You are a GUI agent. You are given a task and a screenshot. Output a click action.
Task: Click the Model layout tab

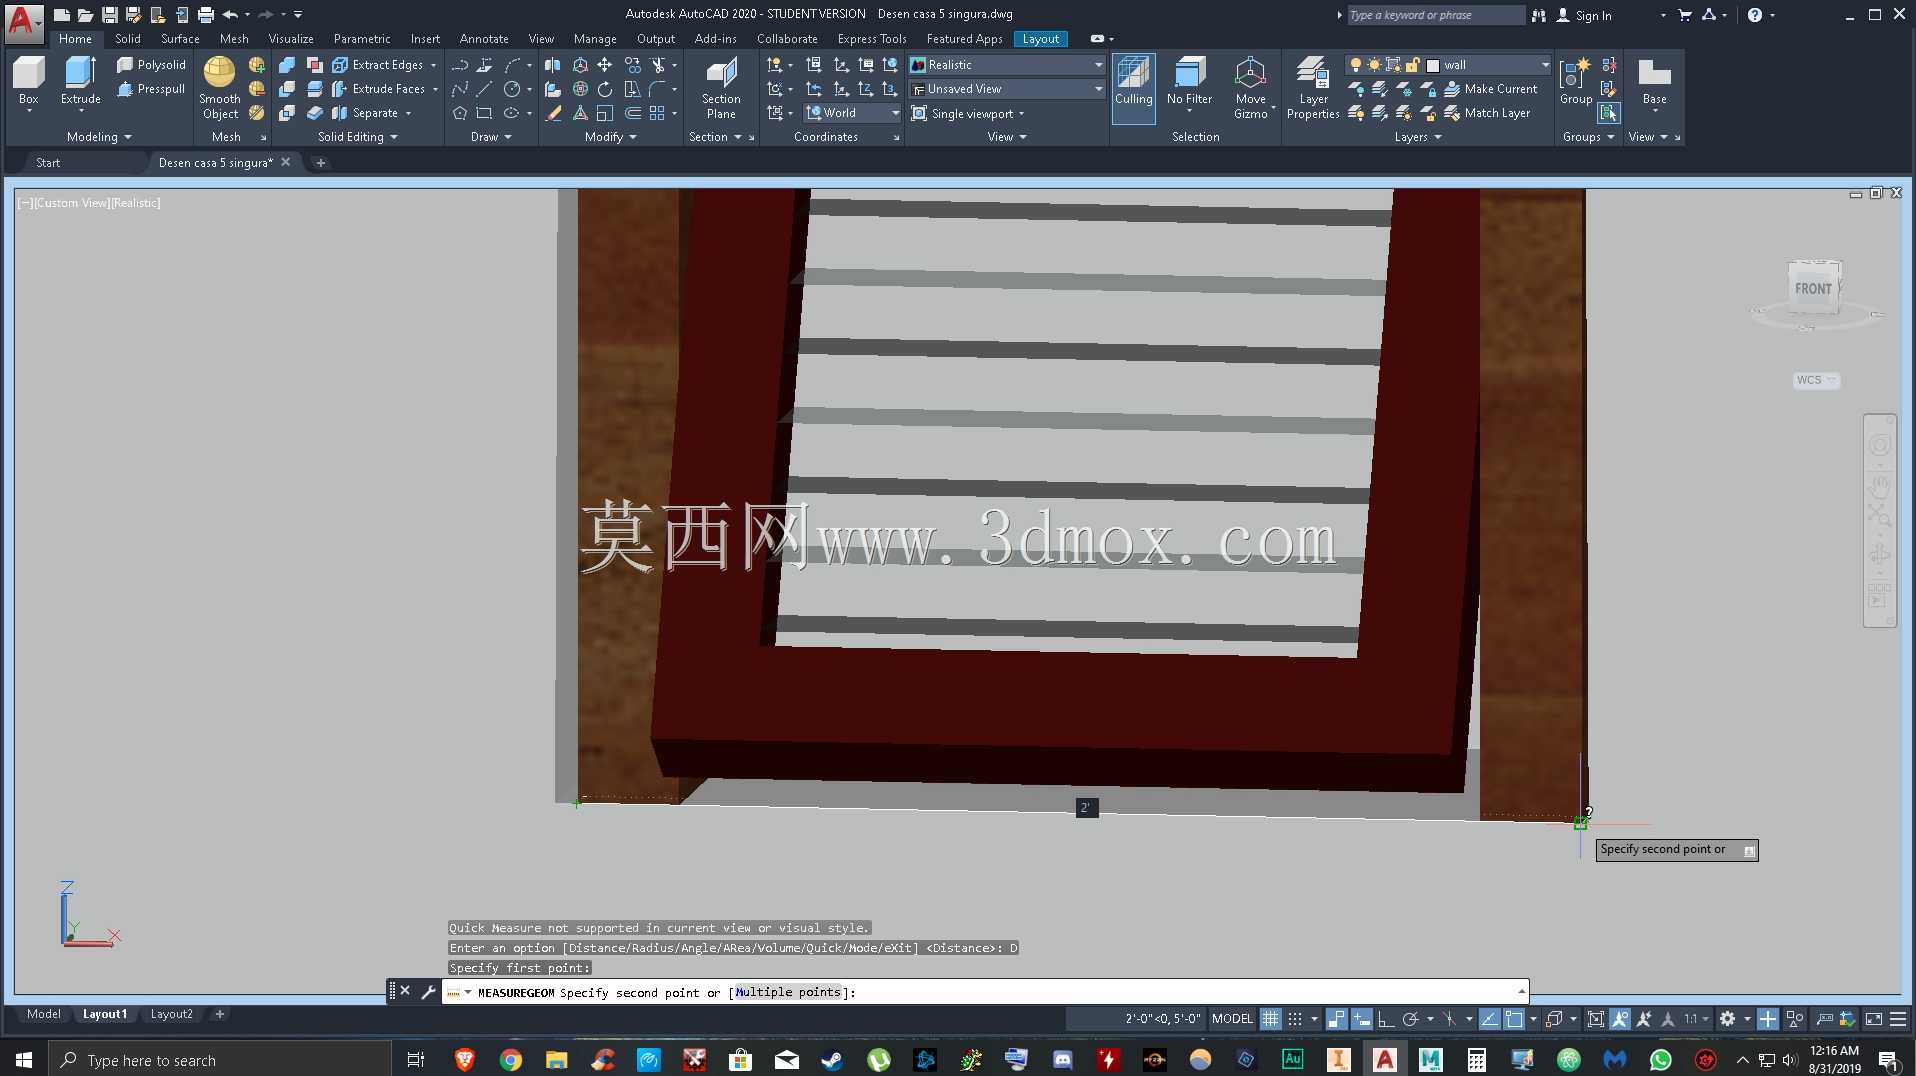43,1014
